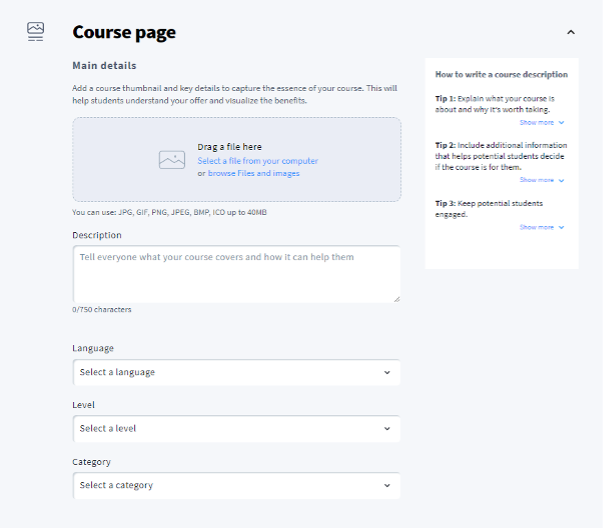Show more for Tip 3
Image resolution: width=604 pixels, height=528 pixels.
point(537,227)
